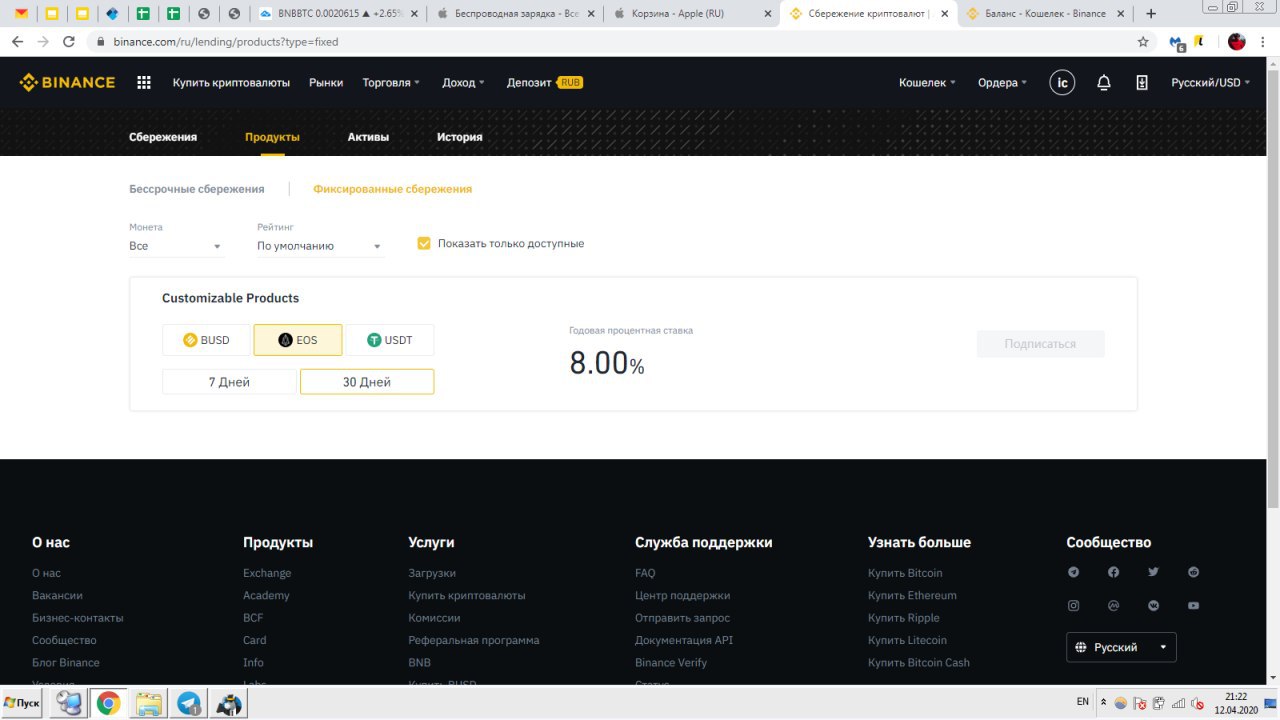The width and height of the screenshot is (1280, 720).
Task: Reload the page in Chrome
Action: pos(69,42)
